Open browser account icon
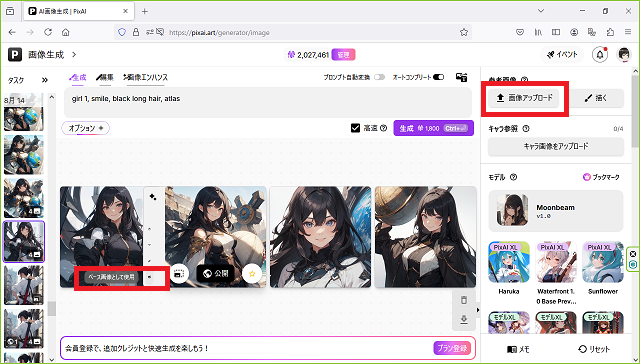 (574, 32)
